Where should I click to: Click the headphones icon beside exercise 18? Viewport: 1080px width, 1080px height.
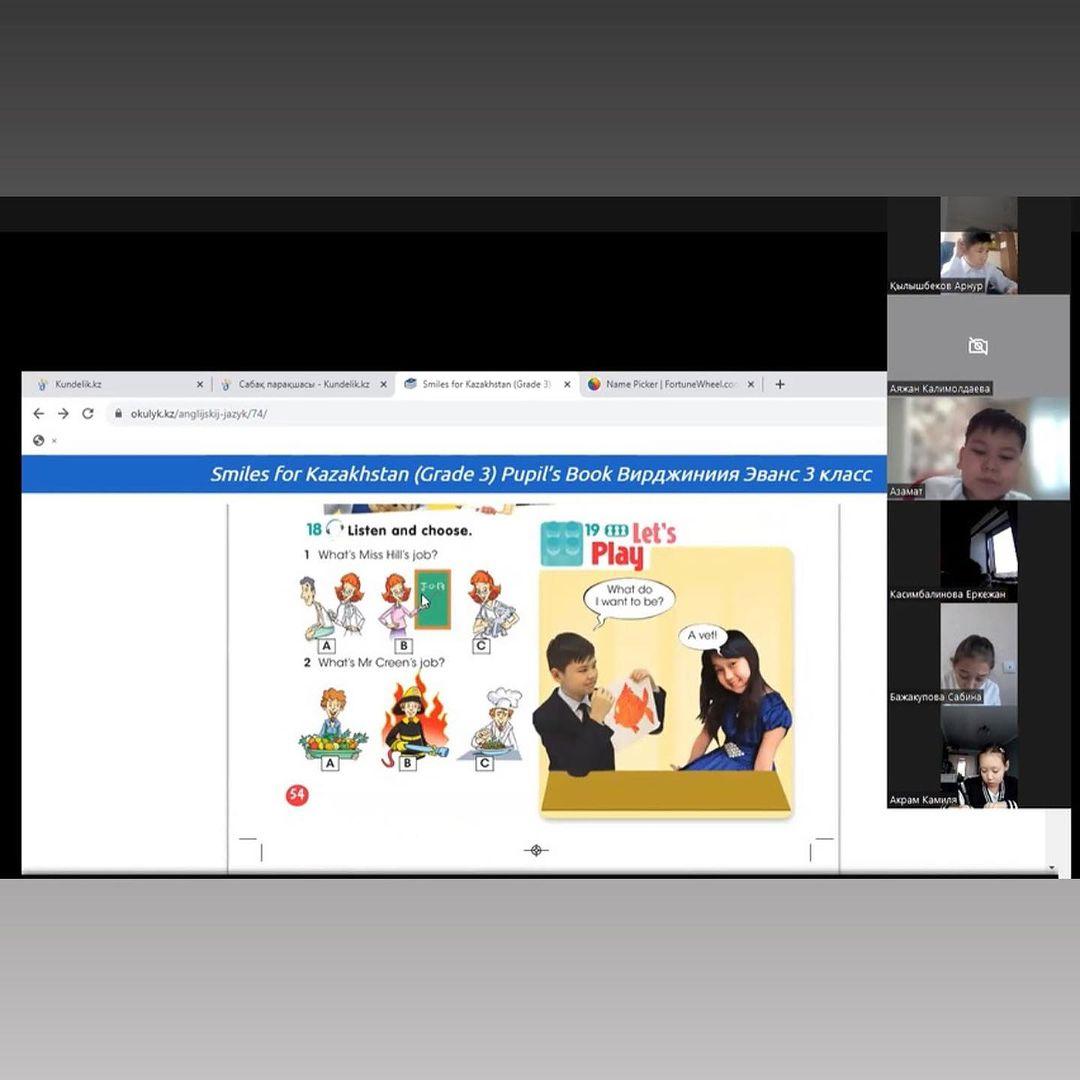pyautogui.click(x=335, y=529)
